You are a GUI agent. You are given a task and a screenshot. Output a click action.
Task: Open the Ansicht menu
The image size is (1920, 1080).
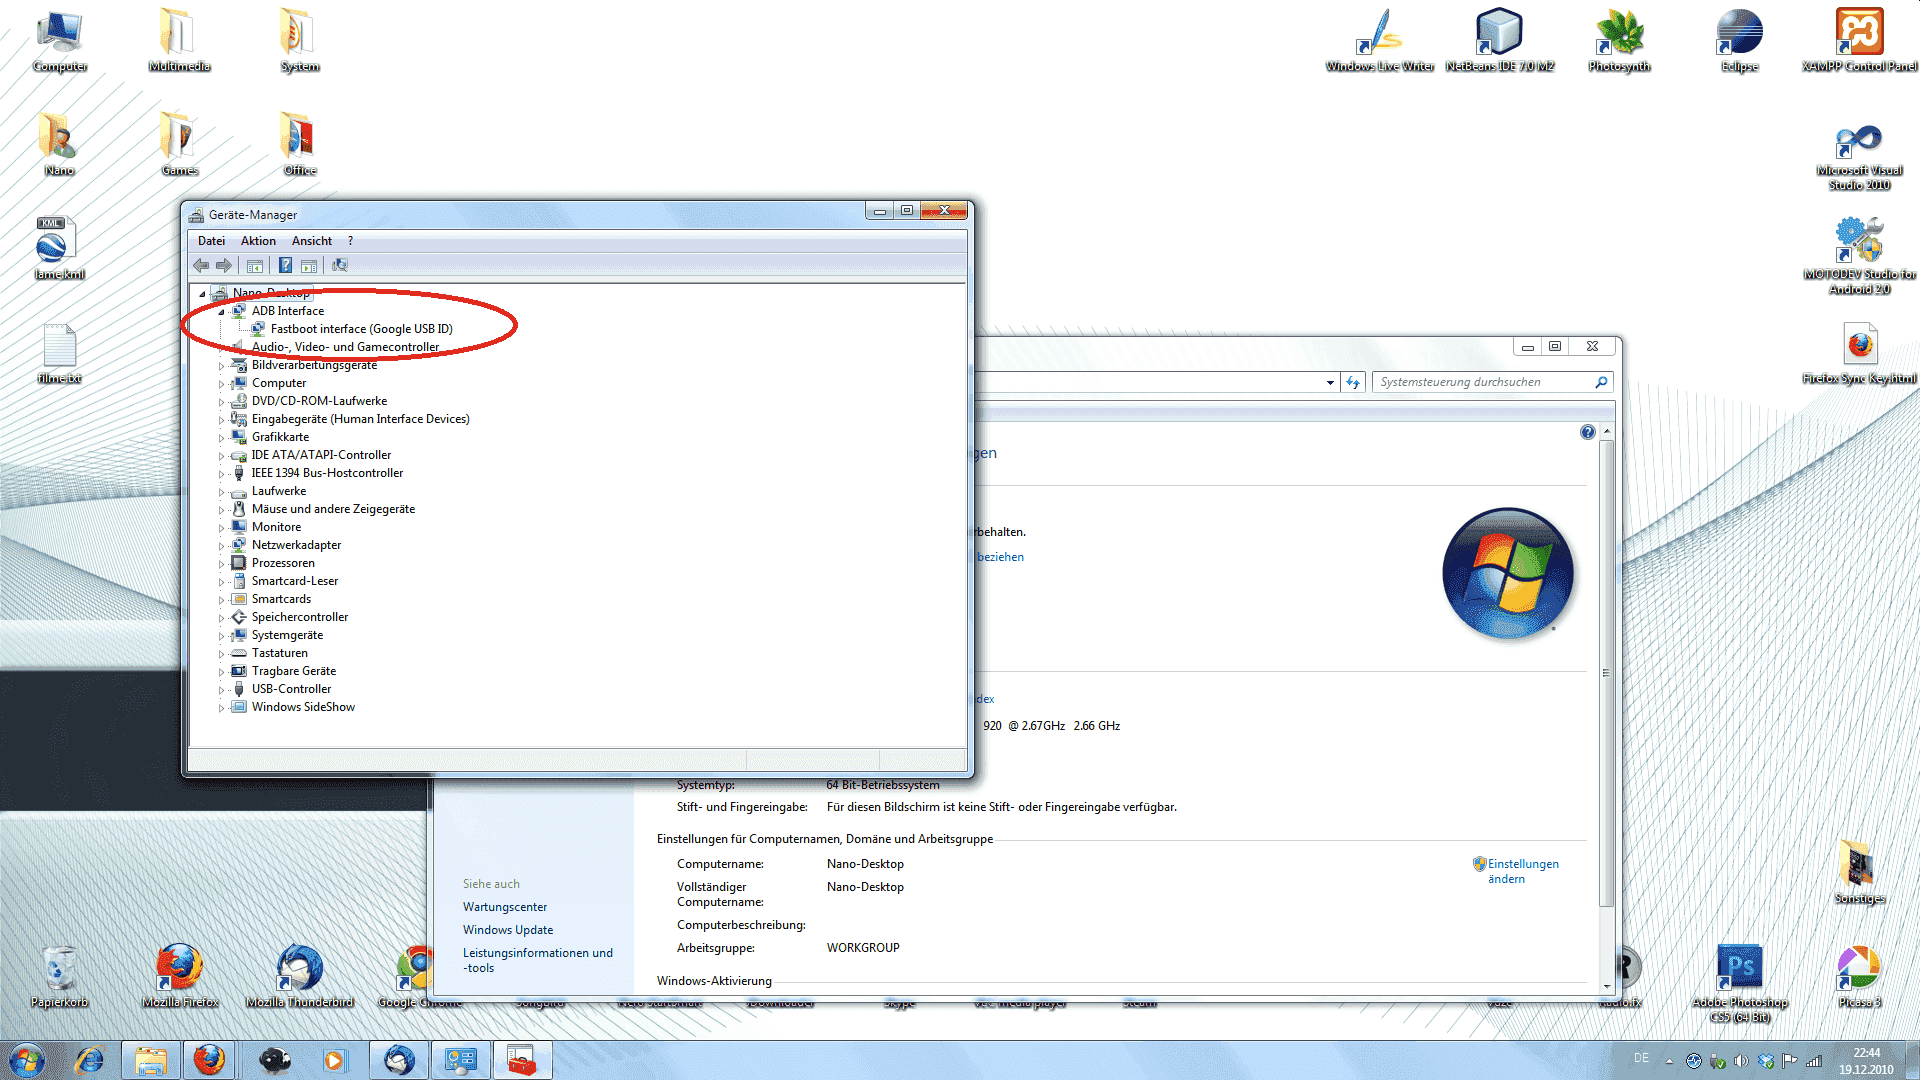pyautogui.click(x=312, y=241)
